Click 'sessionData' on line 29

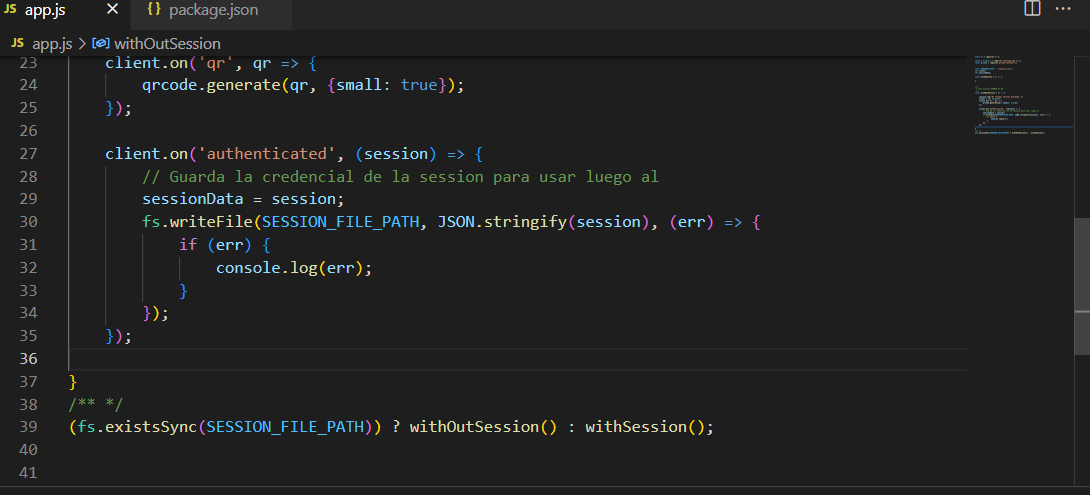[193, 200]
